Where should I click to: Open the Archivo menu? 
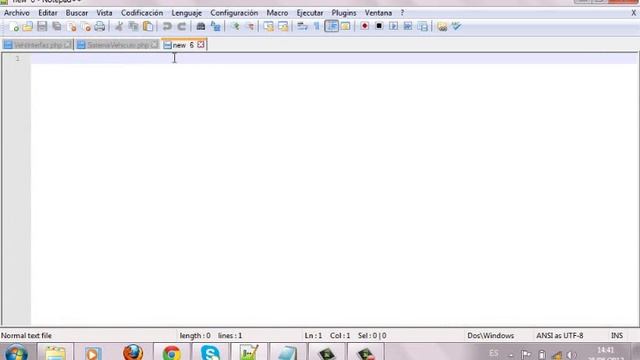pos(17,13)
